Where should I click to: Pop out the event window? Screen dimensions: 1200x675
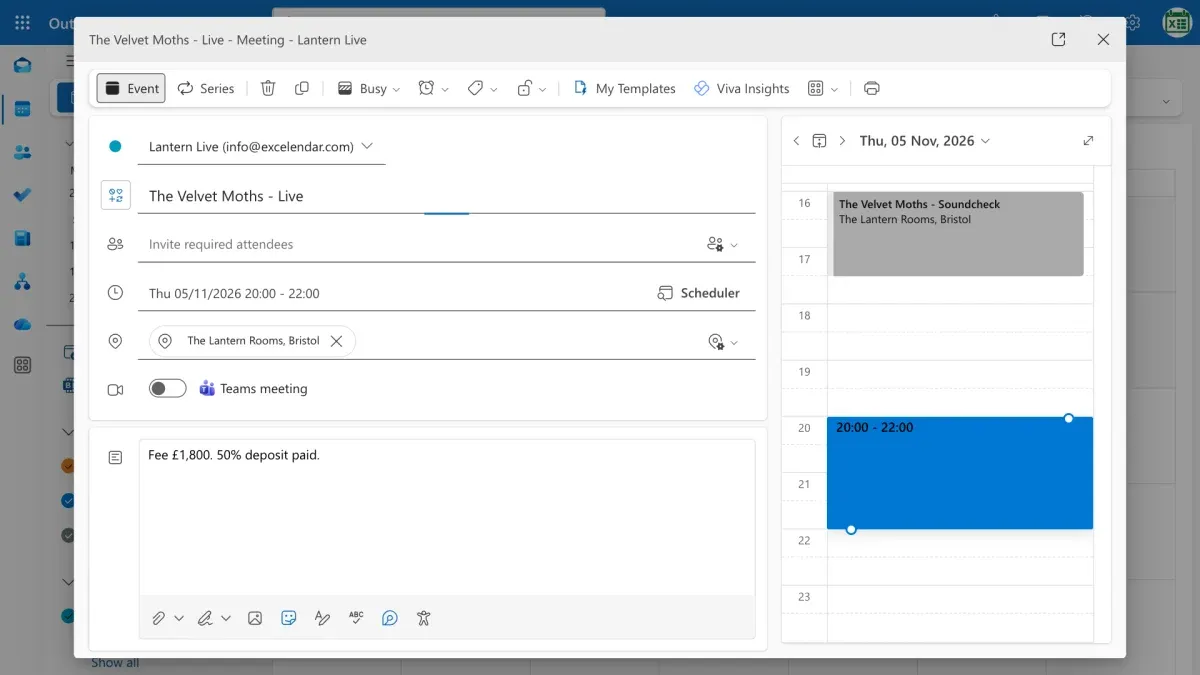click(x=1058, y=40)
